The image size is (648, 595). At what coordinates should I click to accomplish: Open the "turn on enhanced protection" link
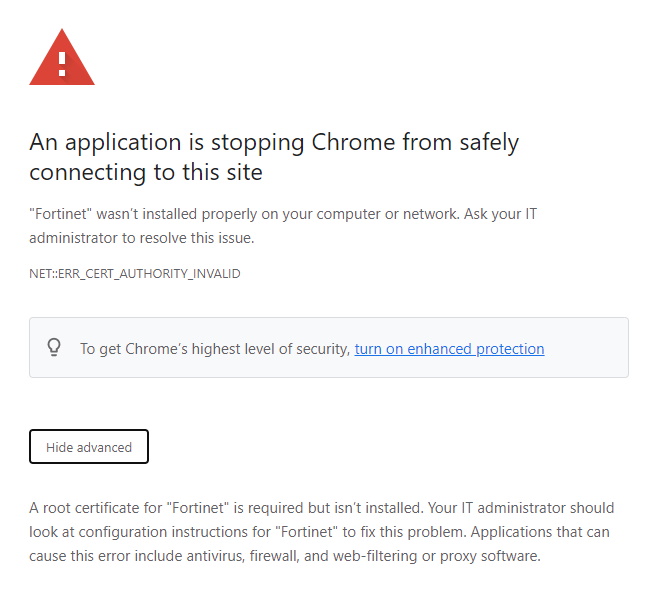449,349
